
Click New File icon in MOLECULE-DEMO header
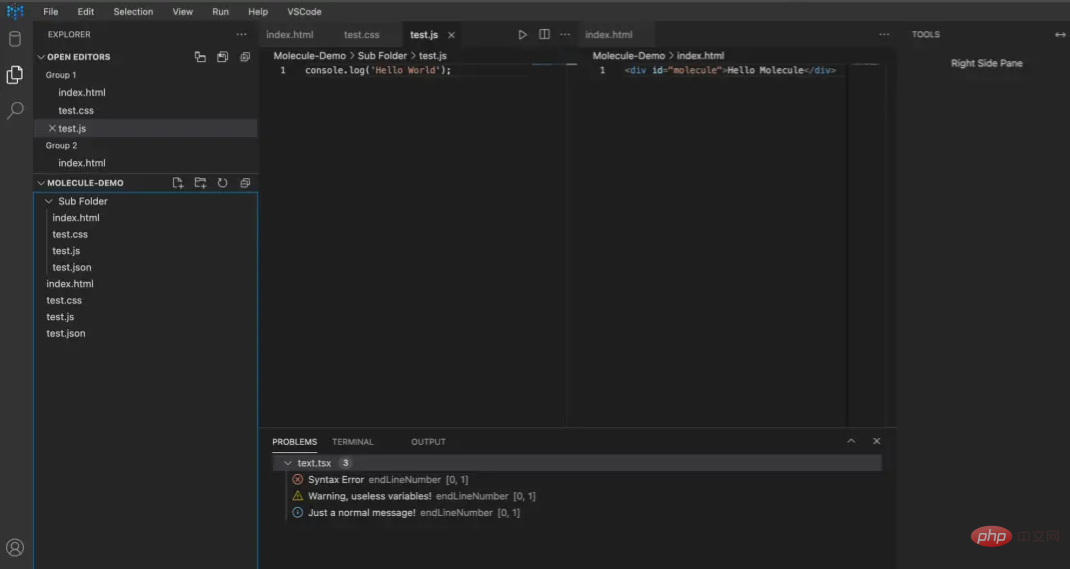tap(178, 183)
